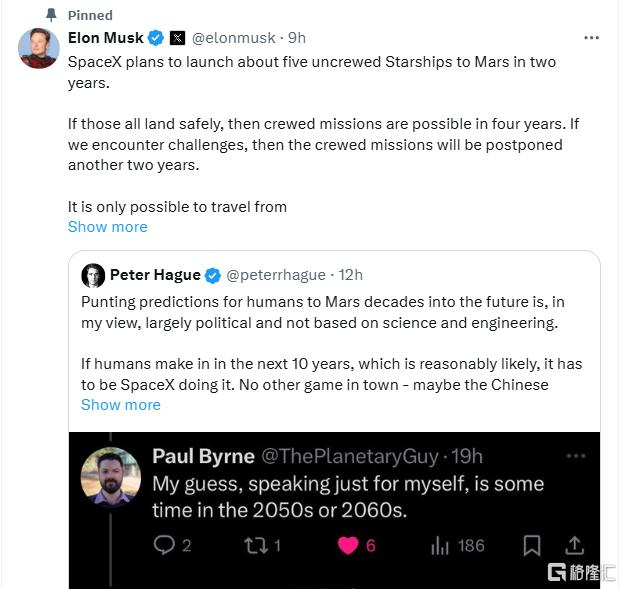Click the Elon Musk display name
622x589 pixels.
106,38
